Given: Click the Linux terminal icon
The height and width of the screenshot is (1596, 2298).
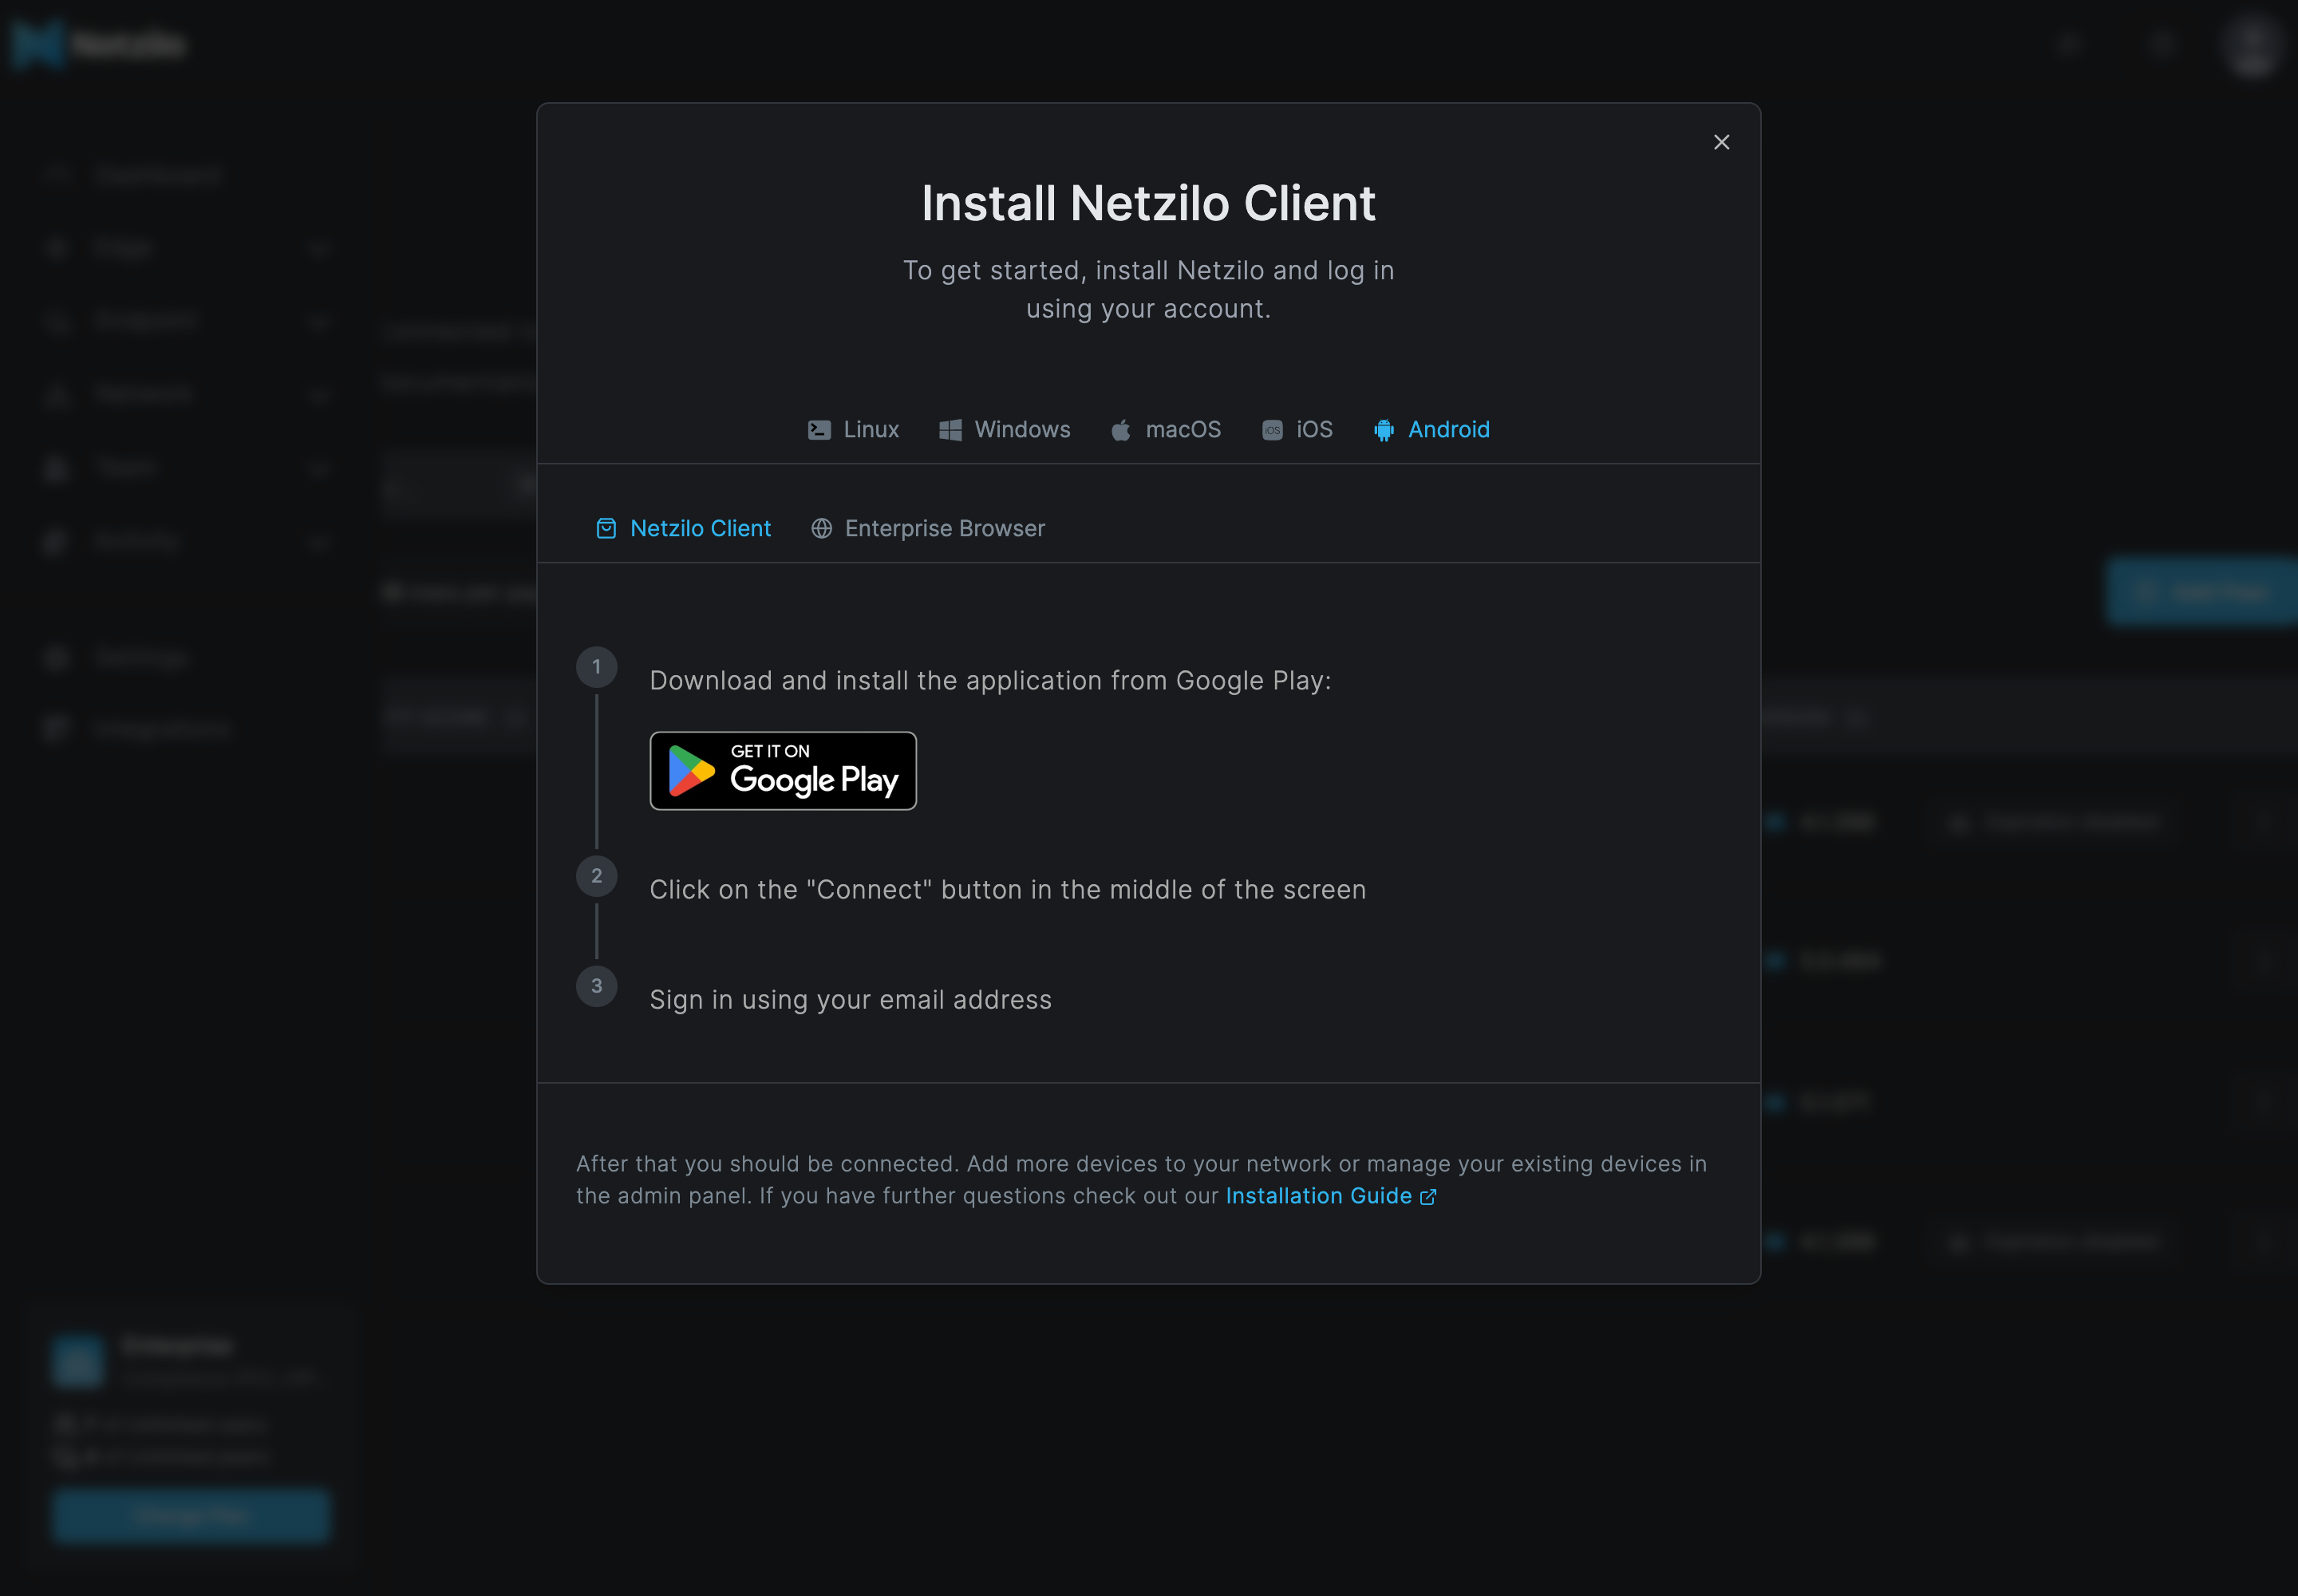Looking at the screenshot, I should point(819,430).
